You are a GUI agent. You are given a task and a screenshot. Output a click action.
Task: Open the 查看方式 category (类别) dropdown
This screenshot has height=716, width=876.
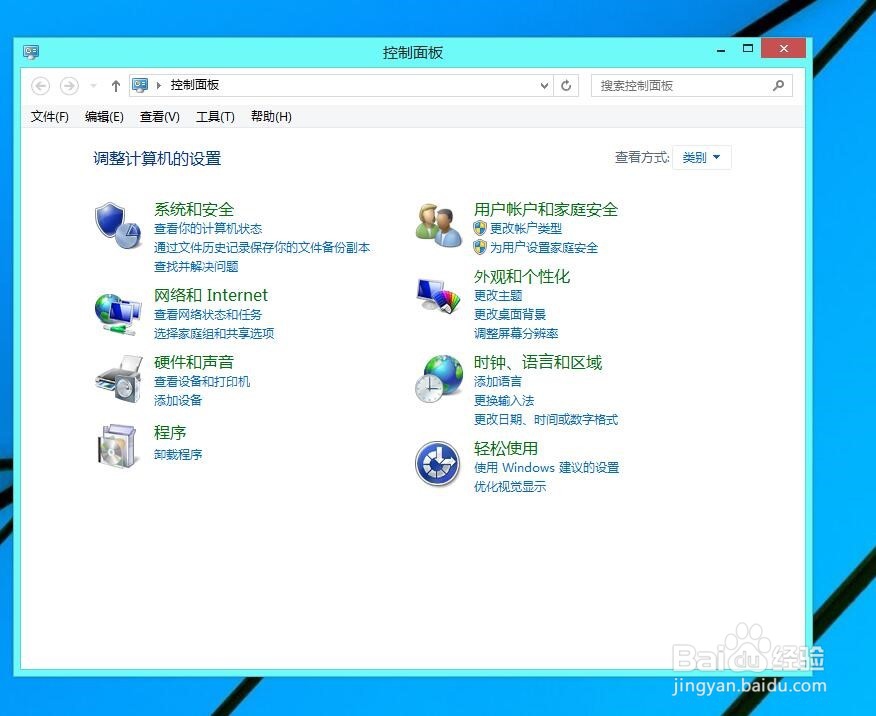701,157
